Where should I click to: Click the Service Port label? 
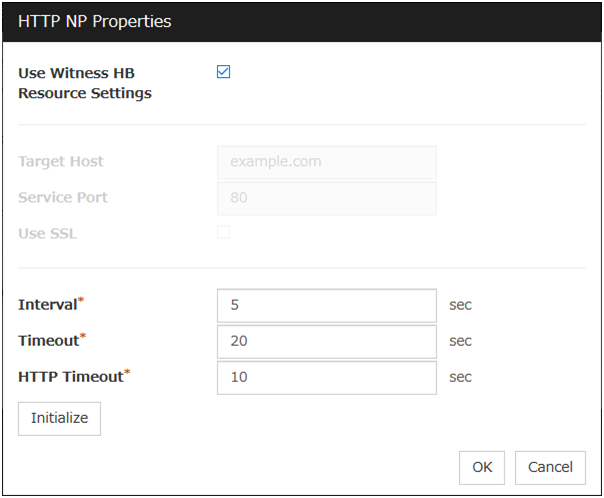pos(63,197)
